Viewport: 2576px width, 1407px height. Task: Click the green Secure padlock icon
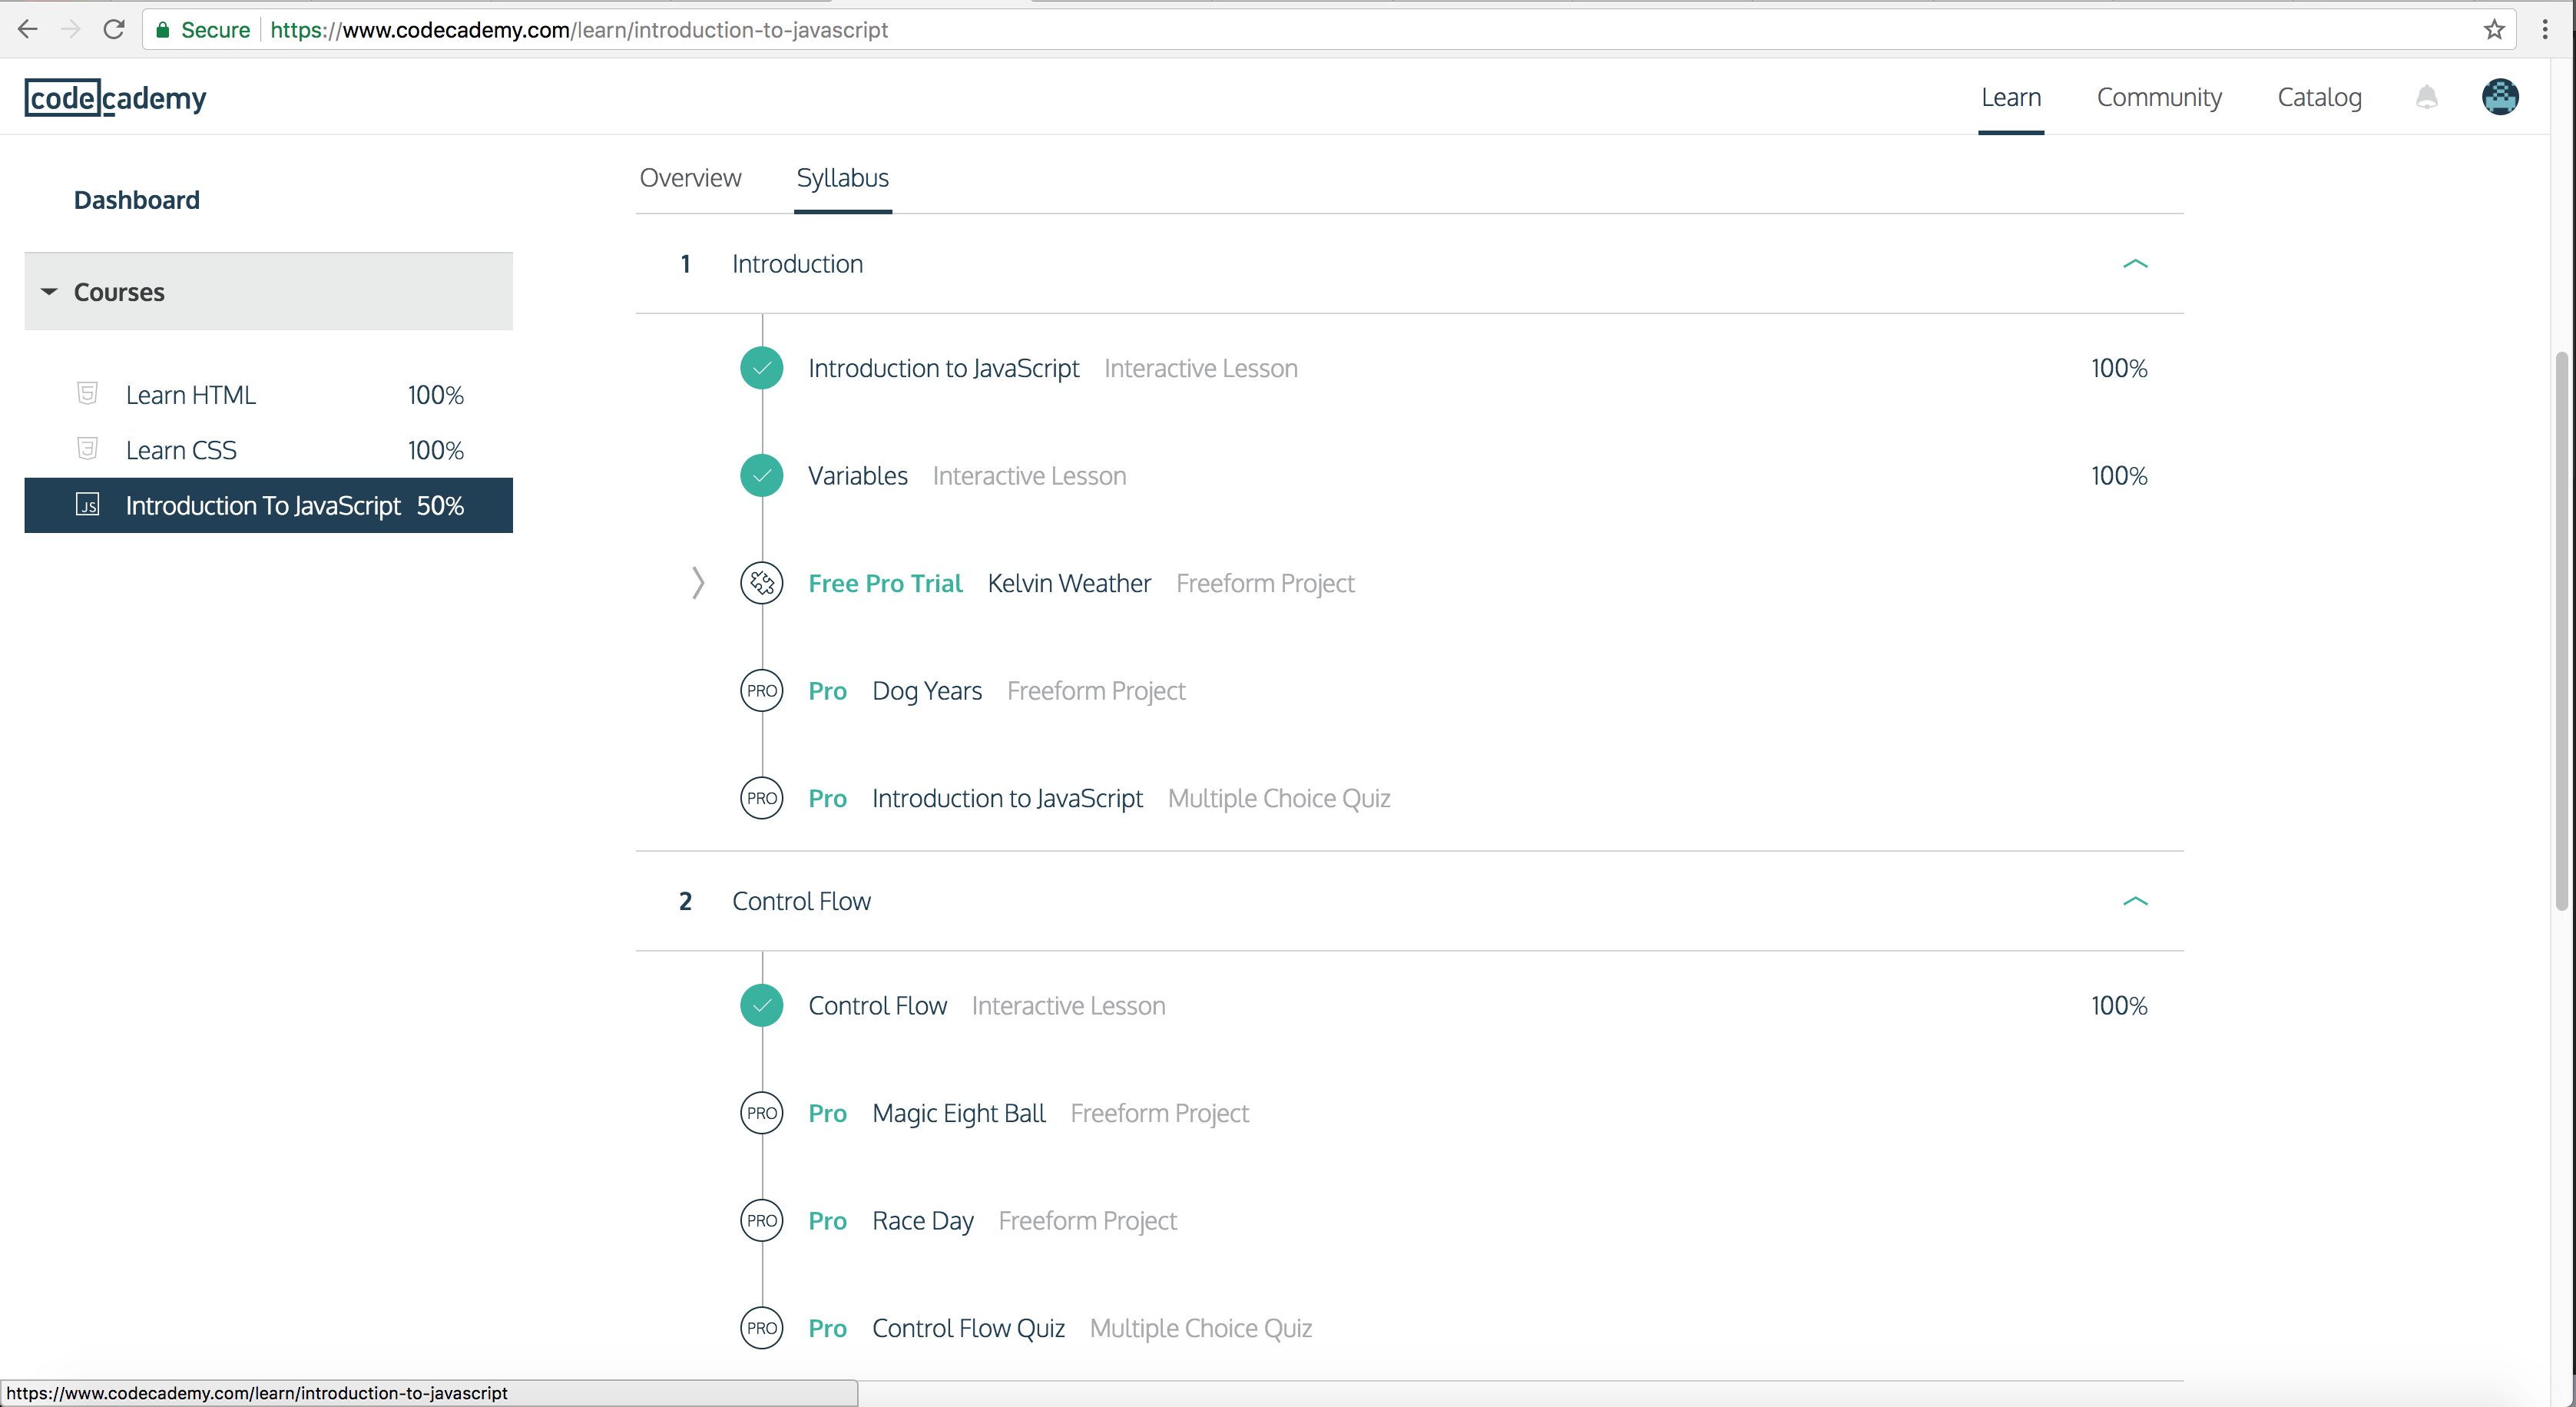click(x=163, y=30)
